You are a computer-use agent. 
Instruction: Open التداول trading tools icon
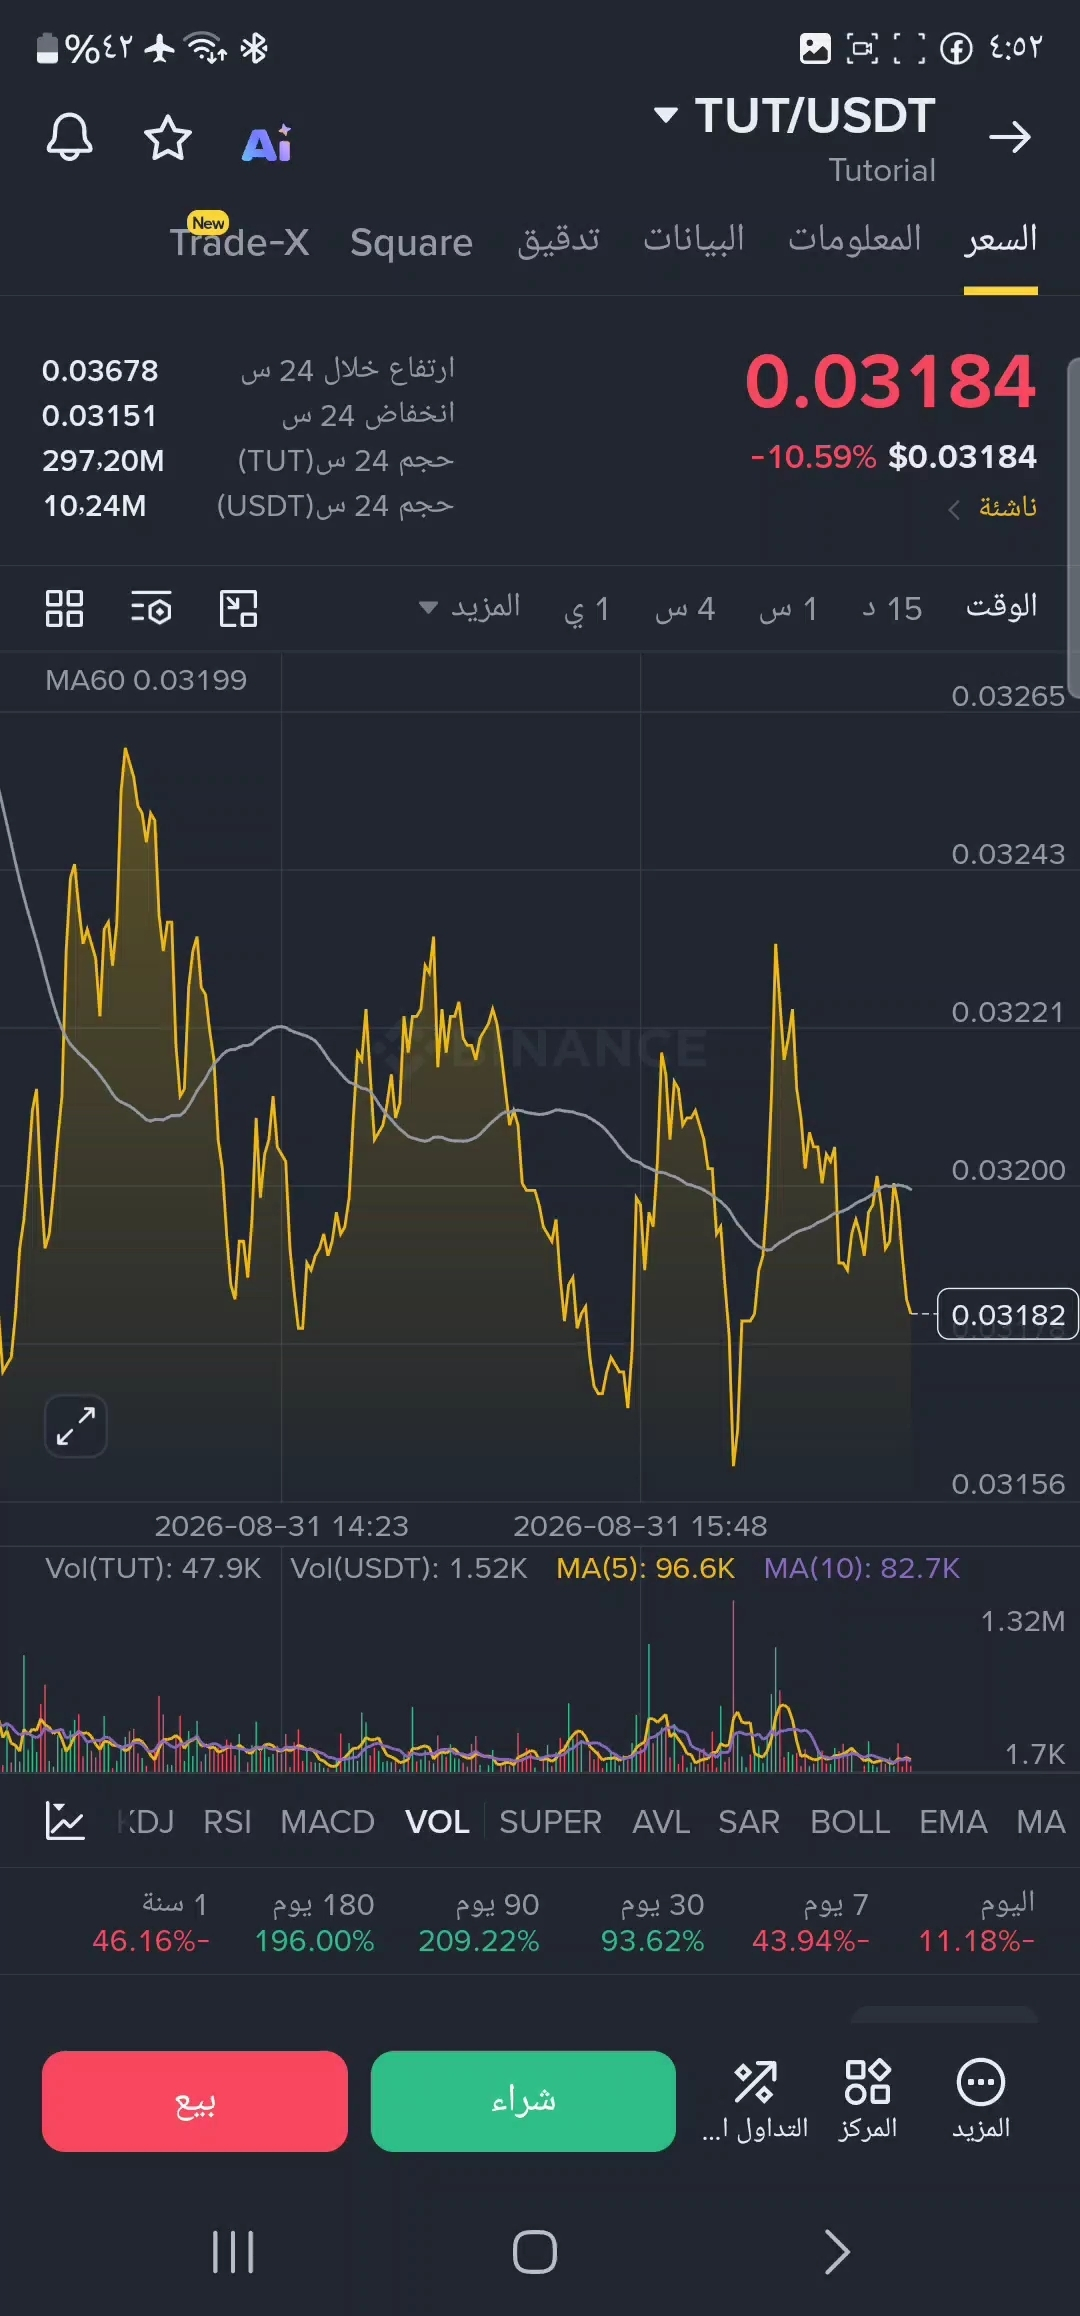pos(755,2100)
